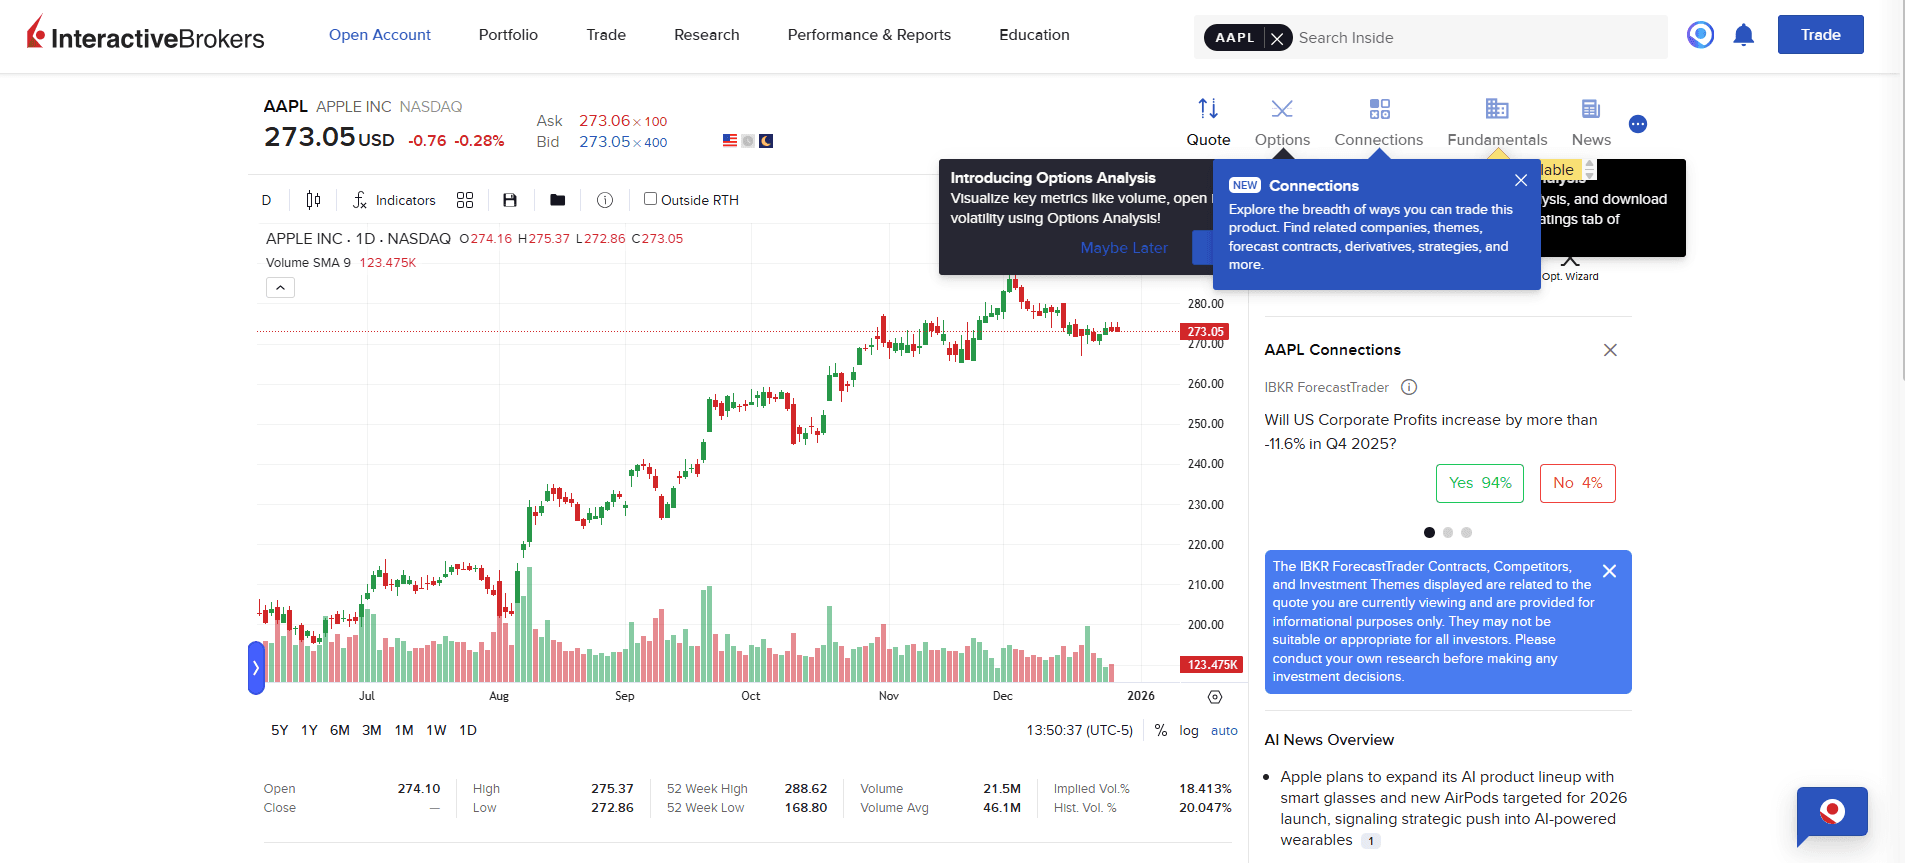Close the Connections tooltip popup
The width and height of the screenshot is (1905, 863).
coord(1521,180)
